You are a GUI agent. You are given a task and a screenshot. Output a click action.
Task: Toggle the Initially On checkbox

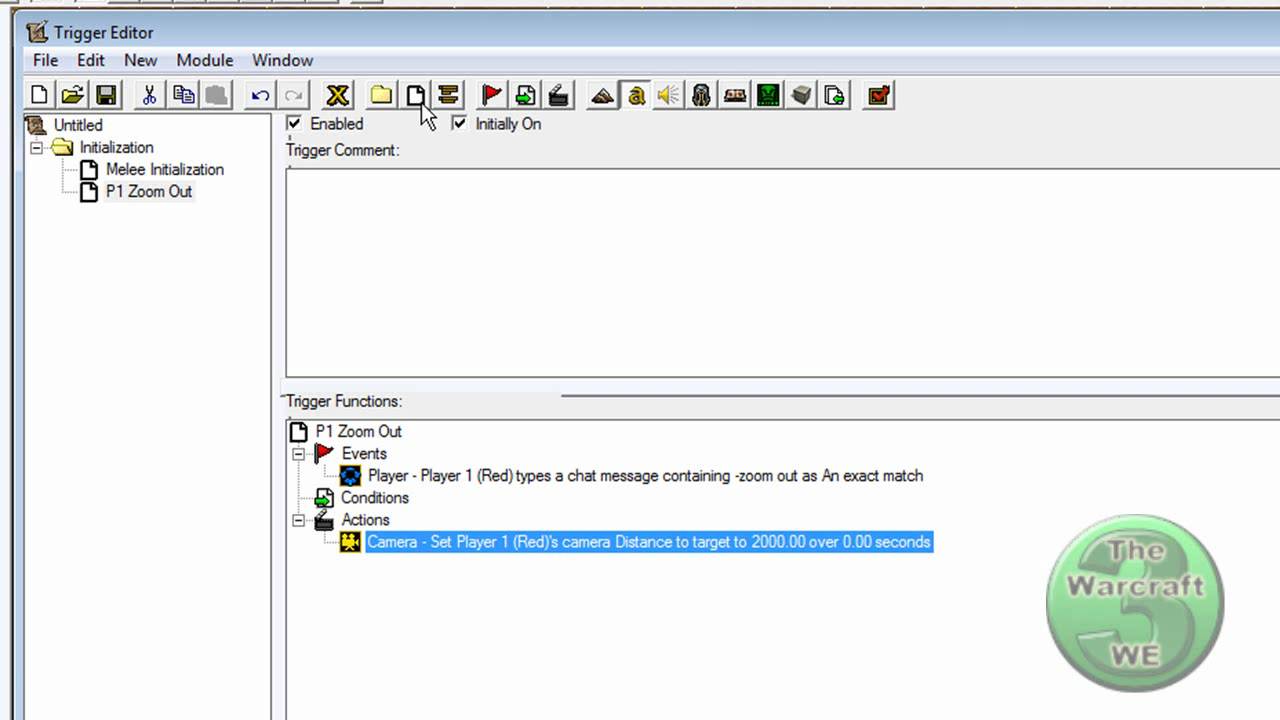(459, 123)
